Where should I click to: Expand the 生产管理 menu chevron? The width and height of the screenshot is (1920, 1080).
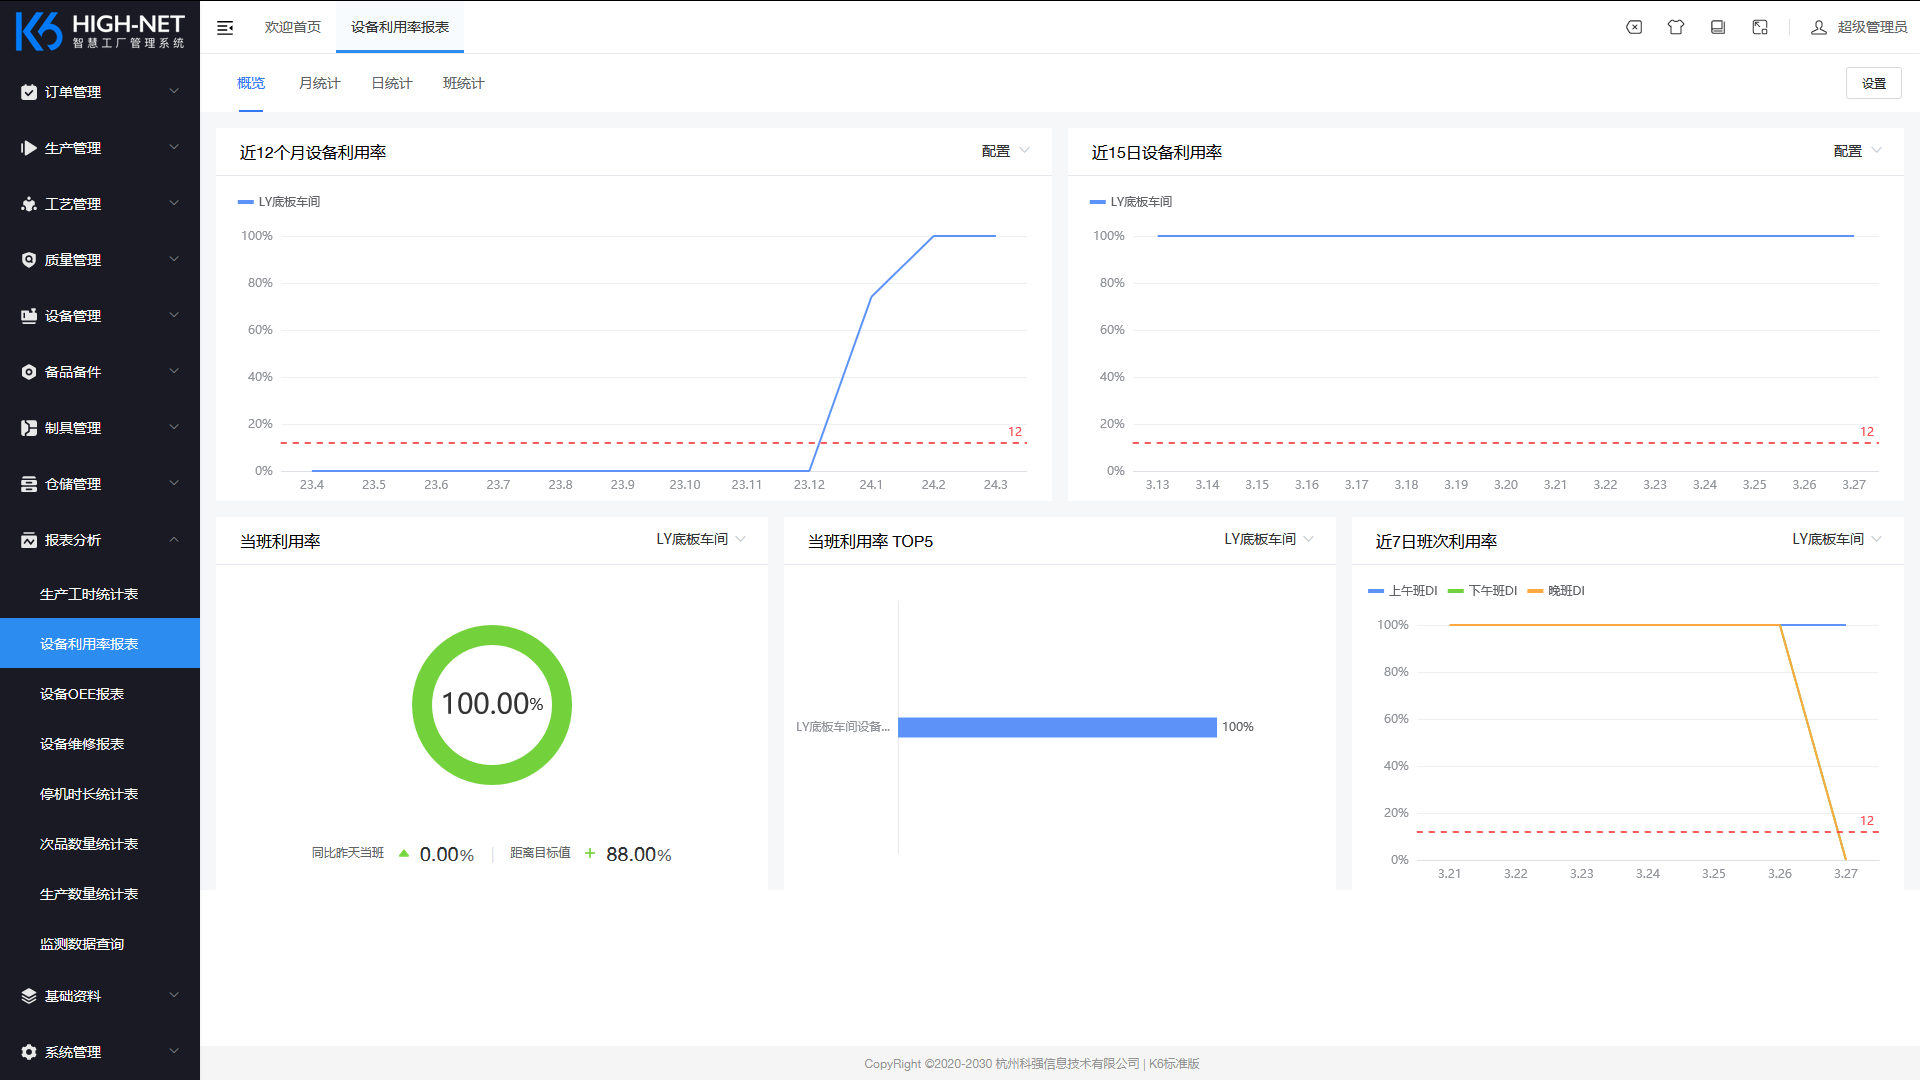[174, 147]
